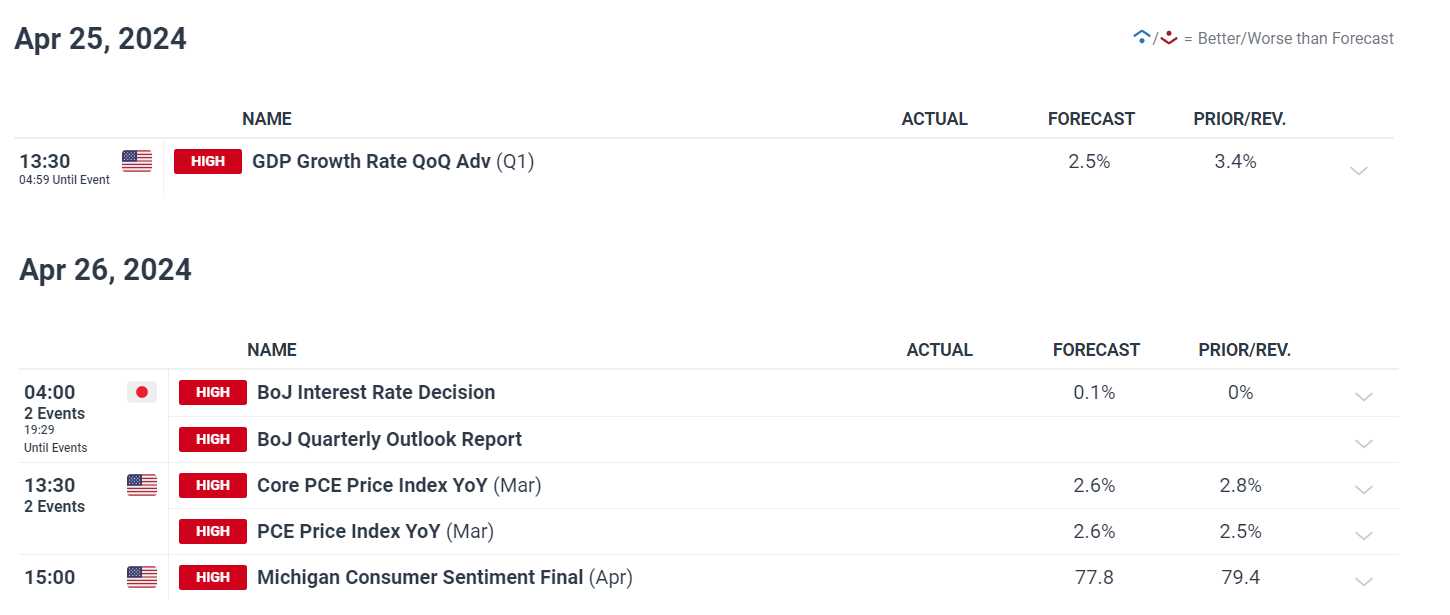The width and height of the screenshot is (1450, 615).
Task: Expand the PCE Price Index YoY row
Action: point(1363,536)
